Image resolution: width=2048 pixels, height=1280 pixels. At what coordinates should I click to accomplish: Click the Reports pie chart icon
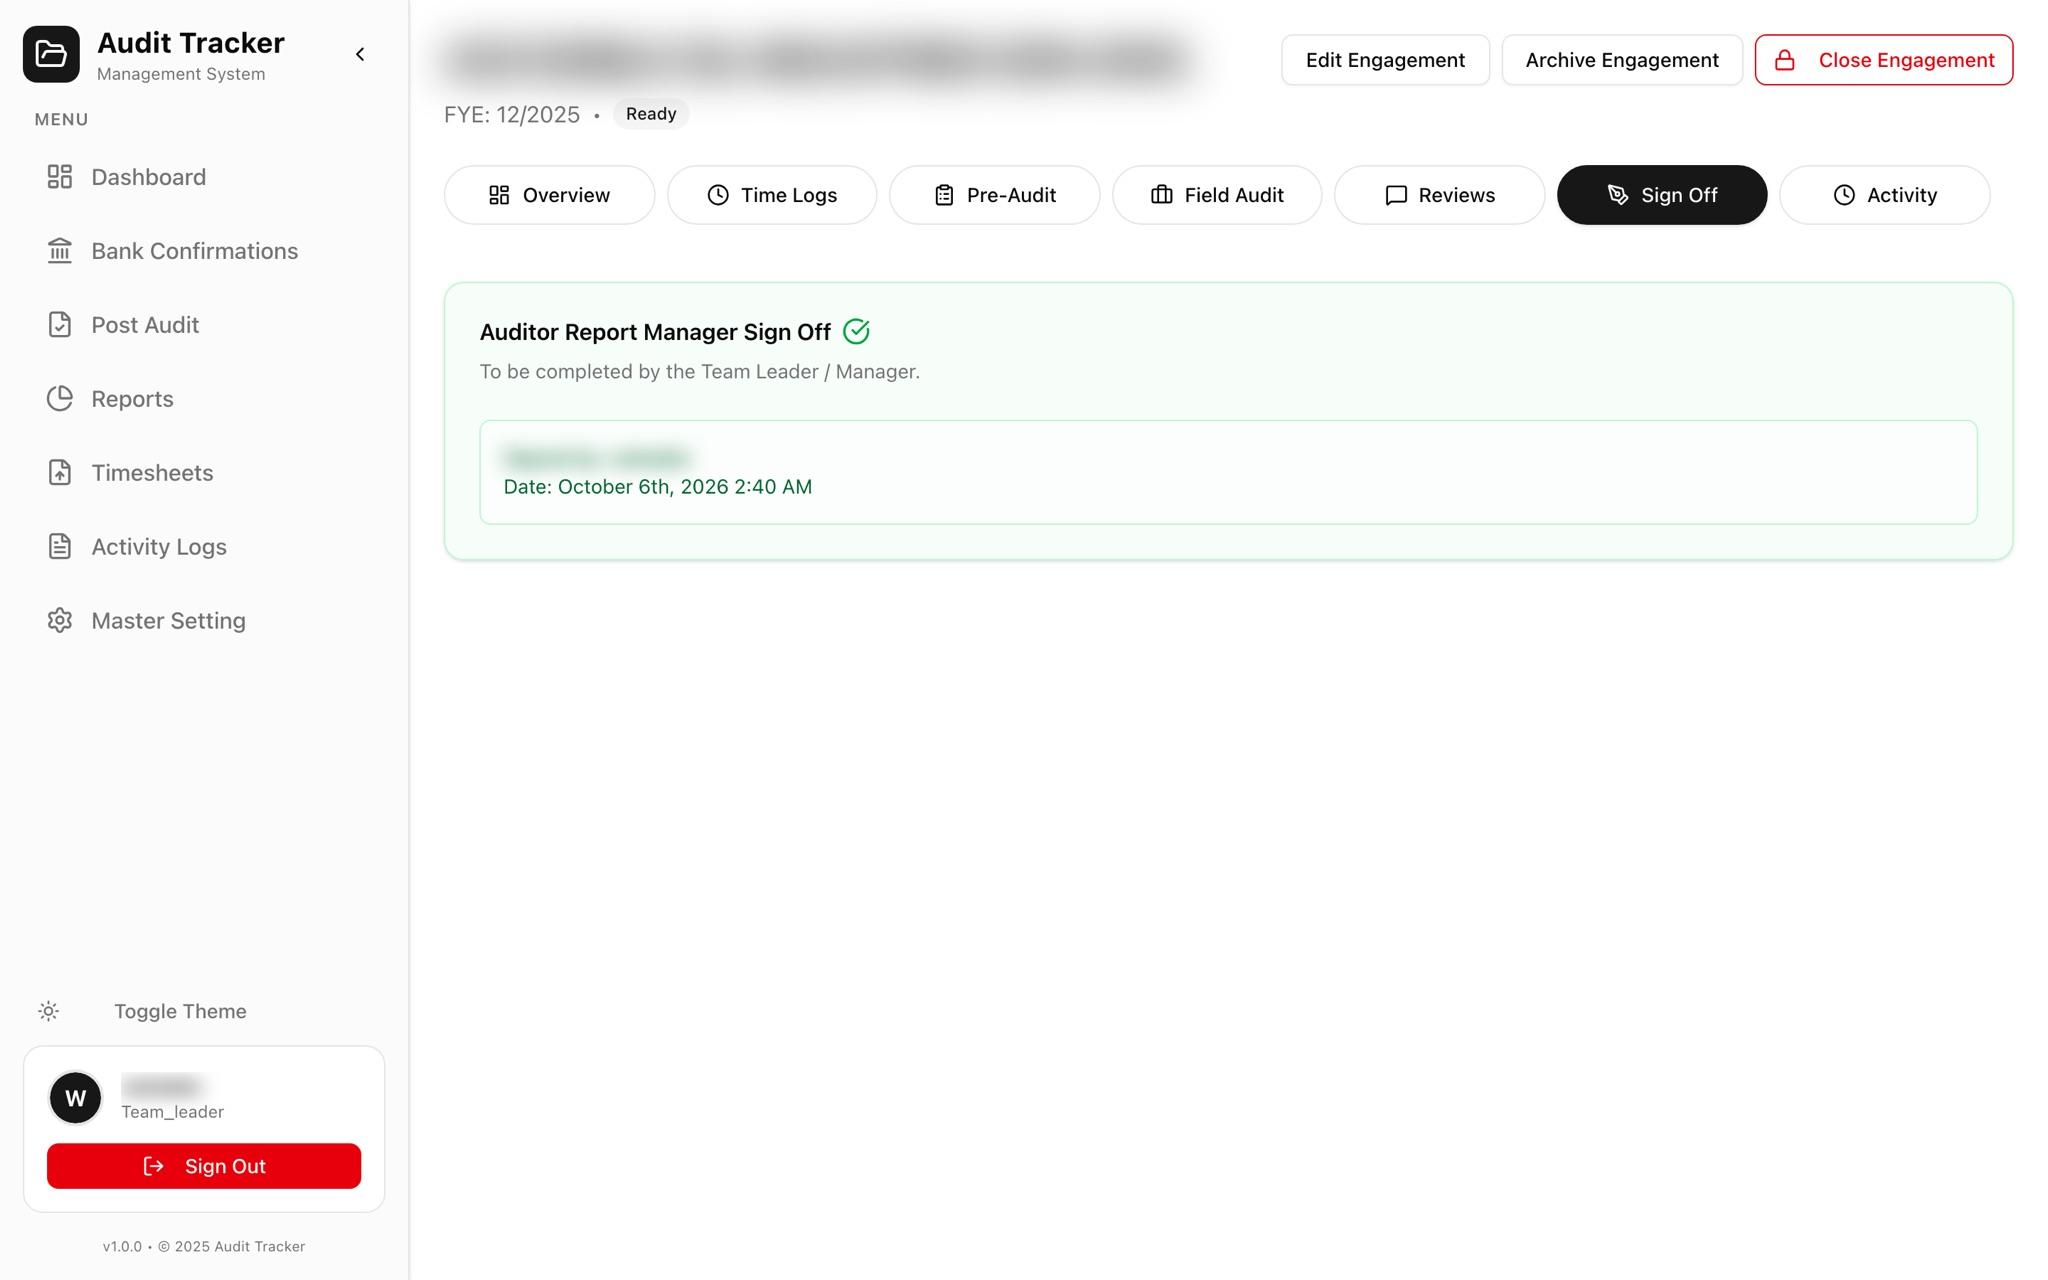click(x=60, y=399)
